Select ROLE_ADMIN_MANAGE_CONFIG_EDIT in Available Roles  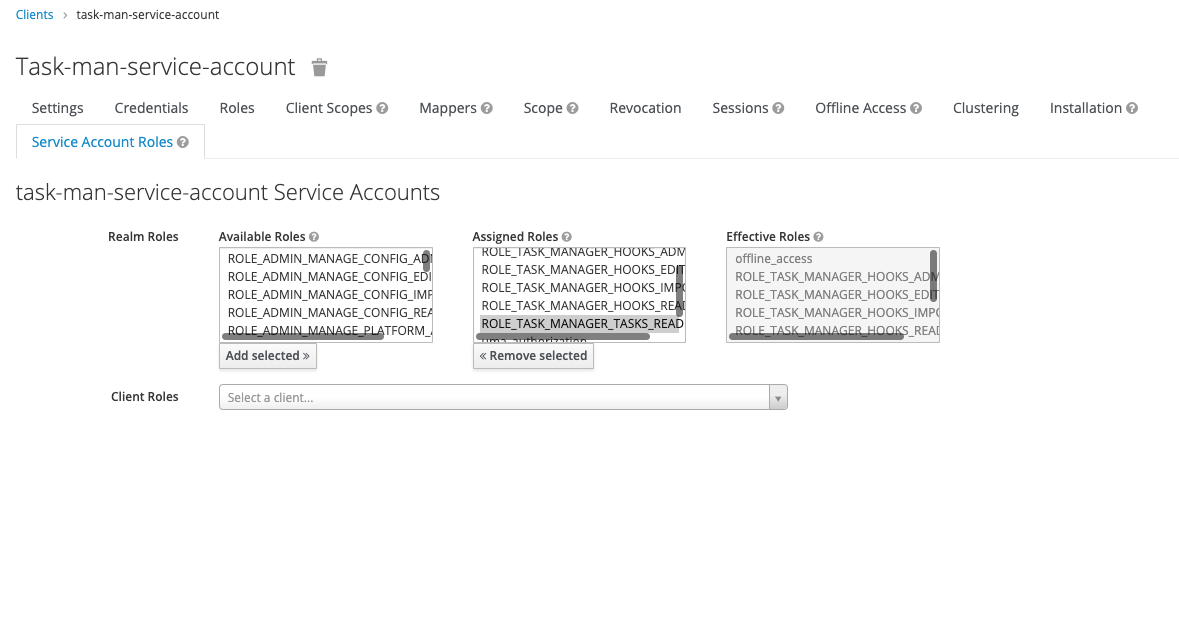[x=325, y=276]
